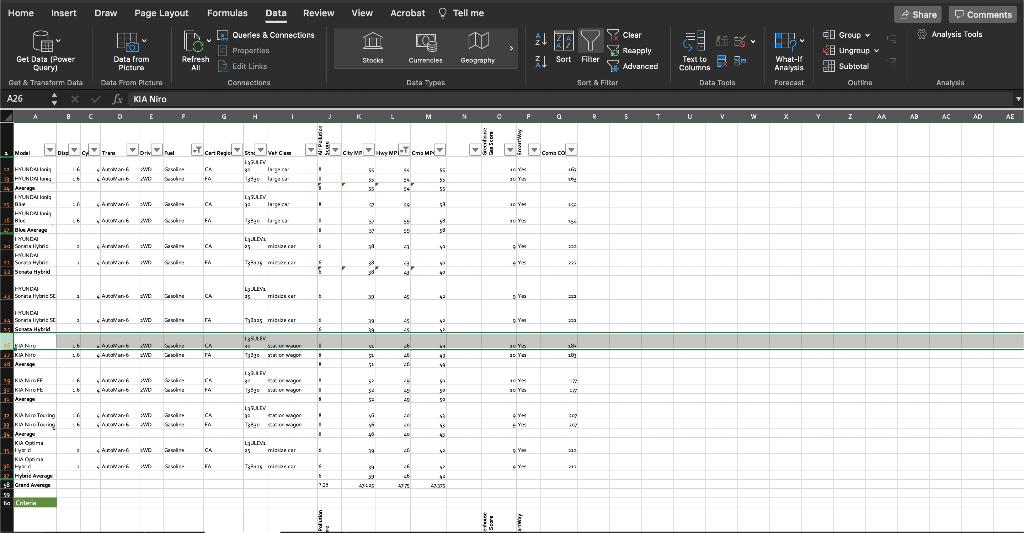Switch to the View tab

[x=362, y=13]
